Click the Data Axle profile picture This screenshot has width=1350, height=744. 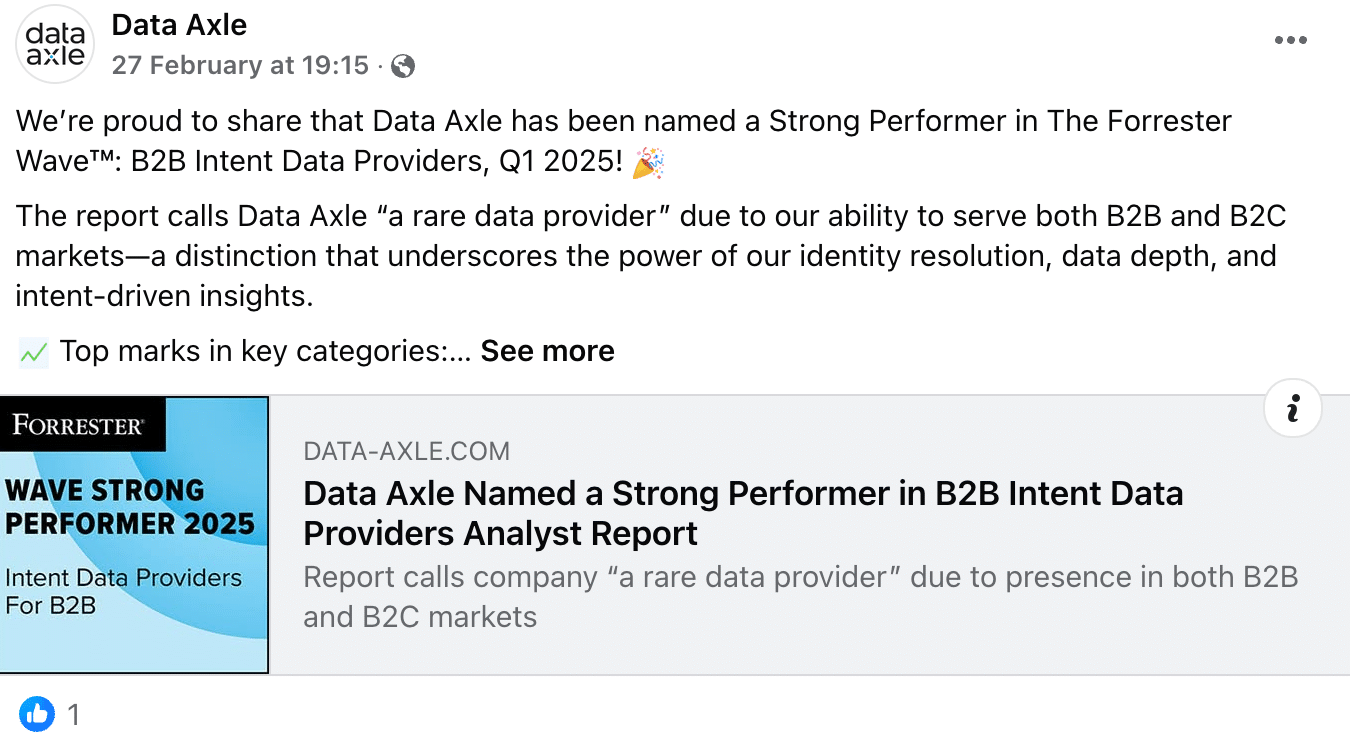[55, 44]
